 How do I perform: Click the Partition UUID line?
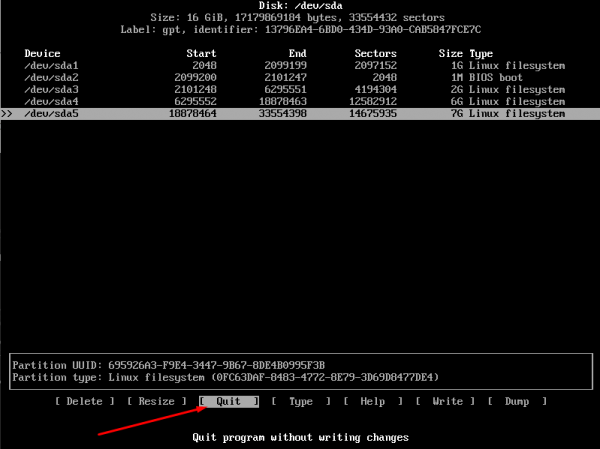(x=168, y=365)
